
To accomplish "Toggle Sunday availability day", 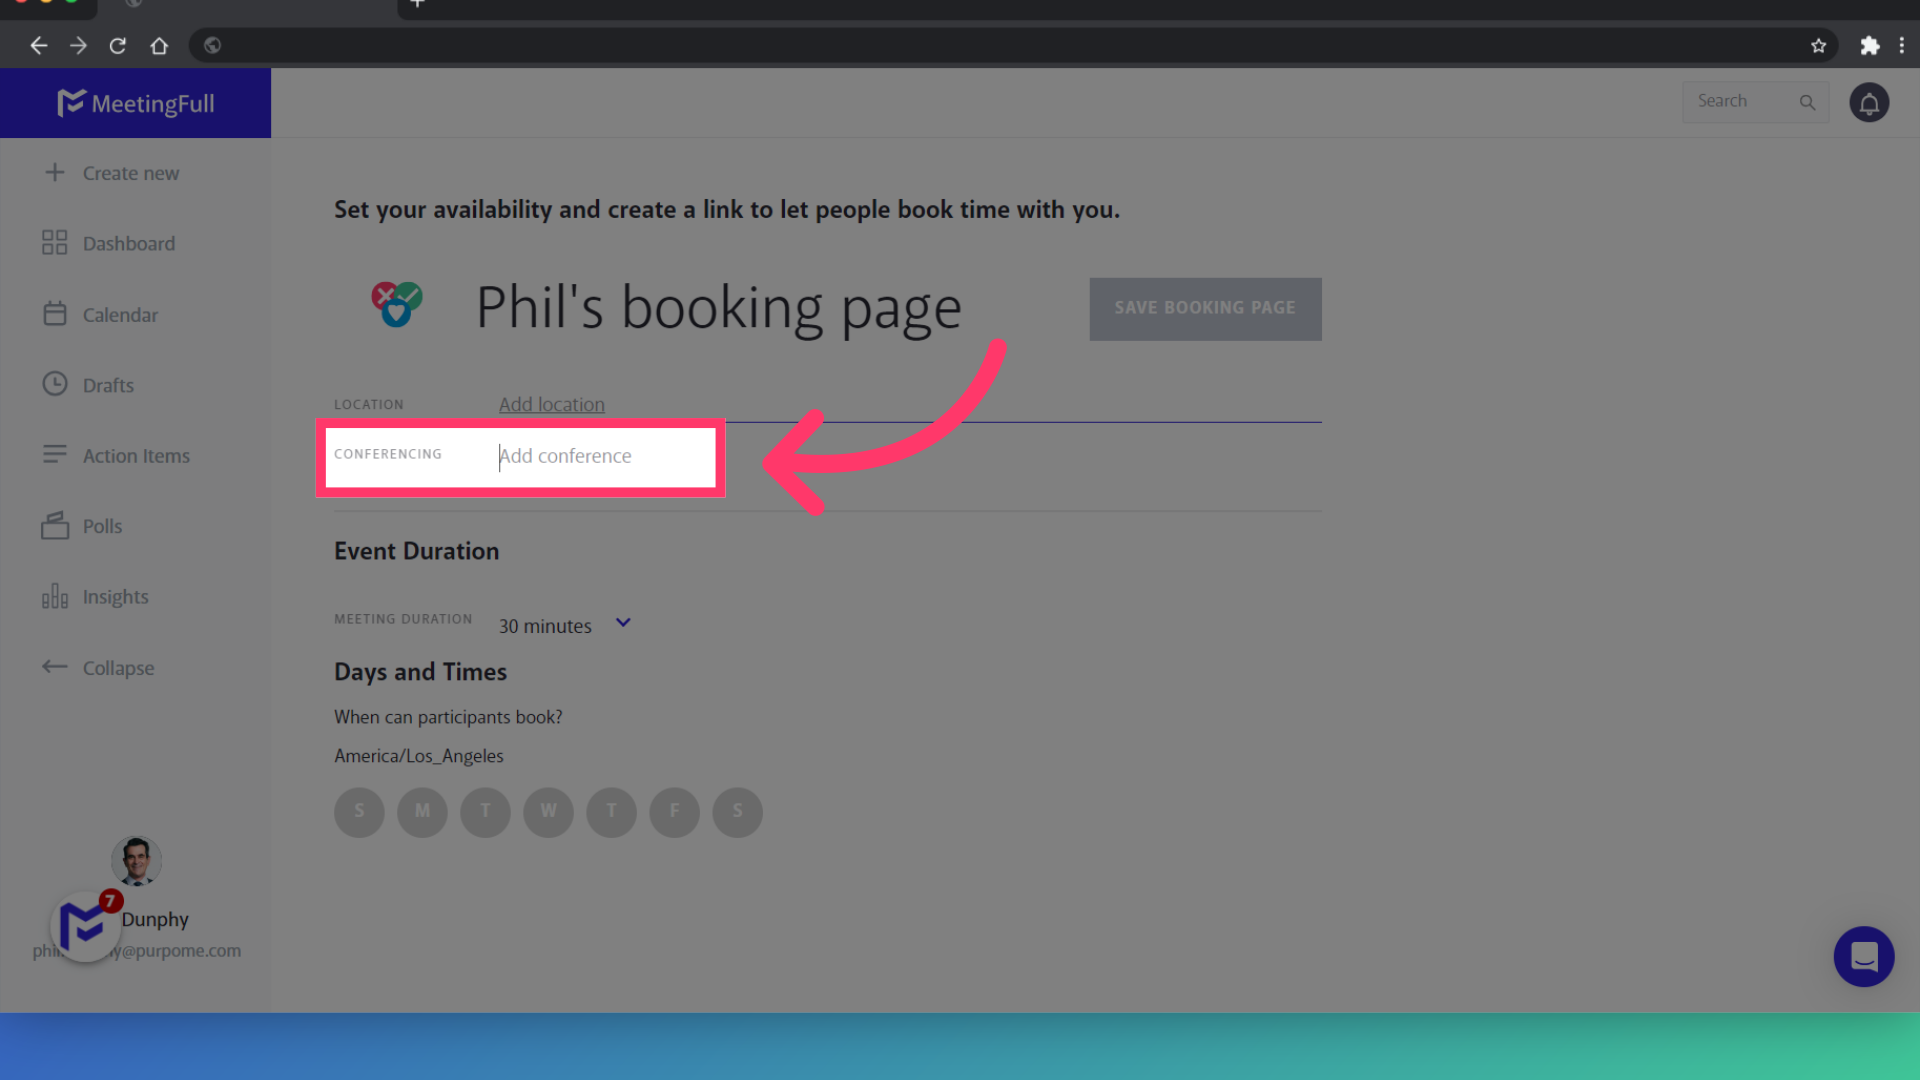I will tap(359, 811).
